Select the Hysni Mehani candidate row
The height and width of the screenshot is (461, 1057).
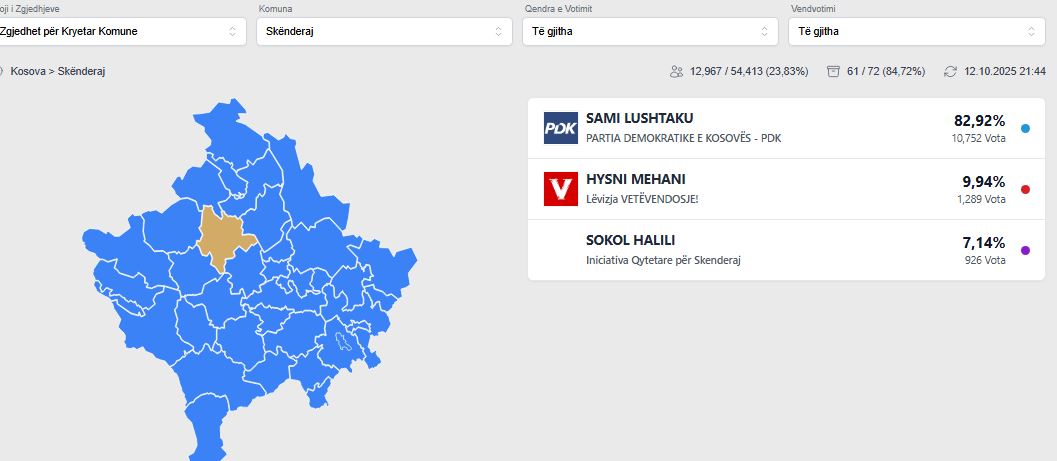(x=780, y=189)
